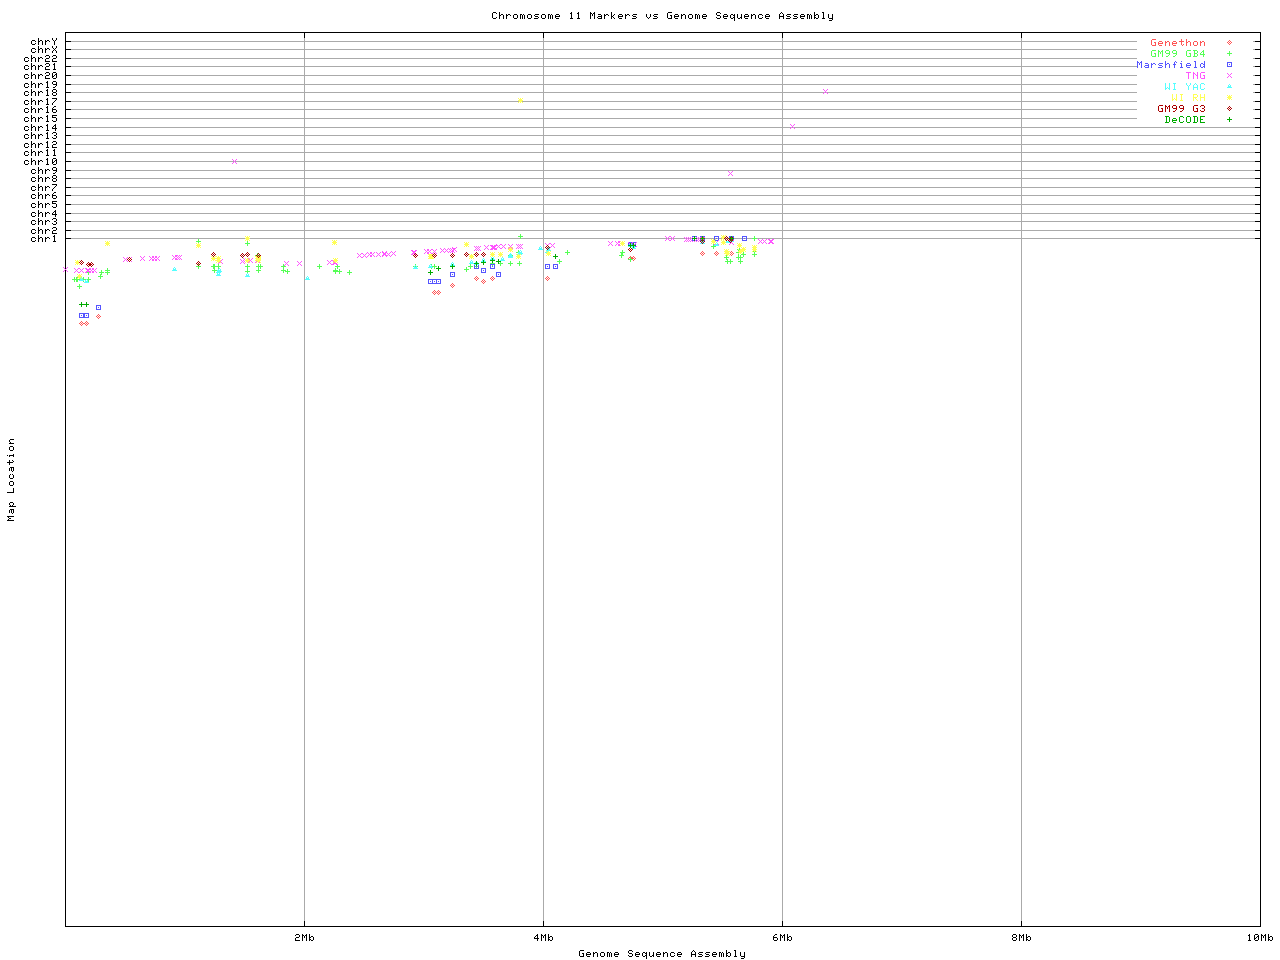Click the Marshfield legend text

(1170, 65)
